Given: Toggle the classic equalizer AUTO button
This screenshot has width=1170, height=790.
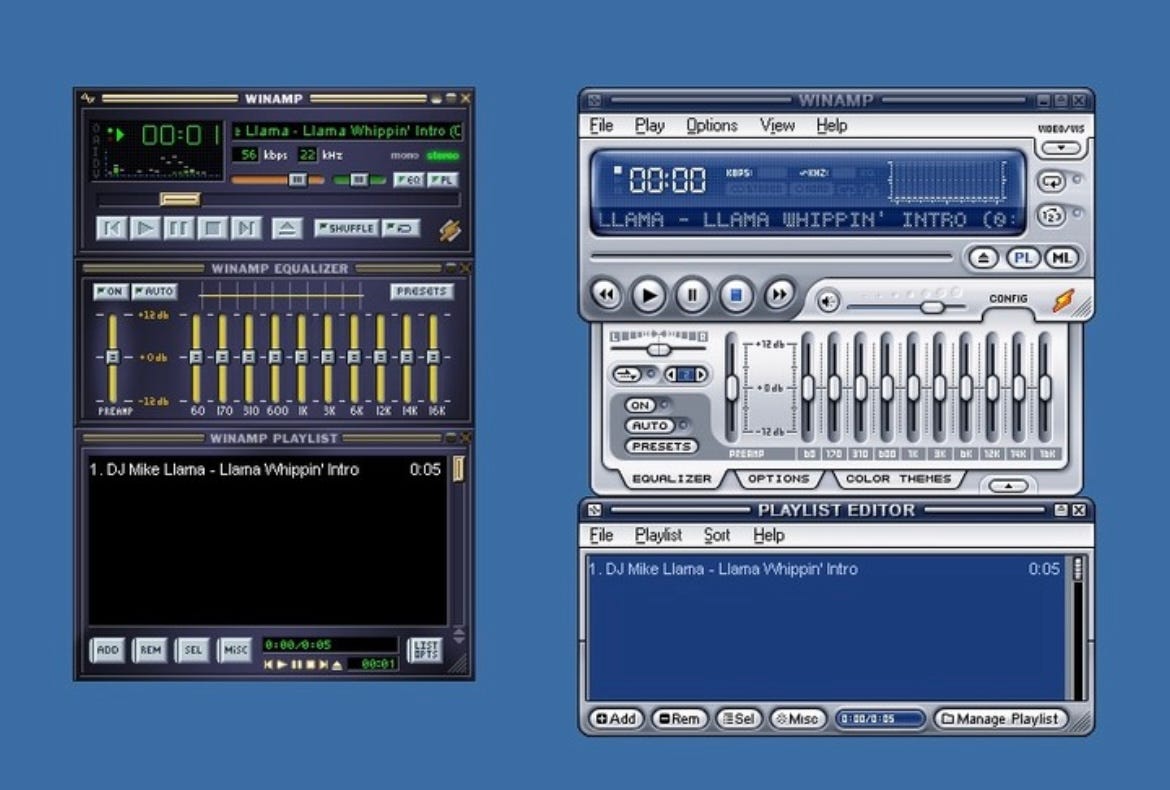Looking at the screenshot, I should (154, 291).
